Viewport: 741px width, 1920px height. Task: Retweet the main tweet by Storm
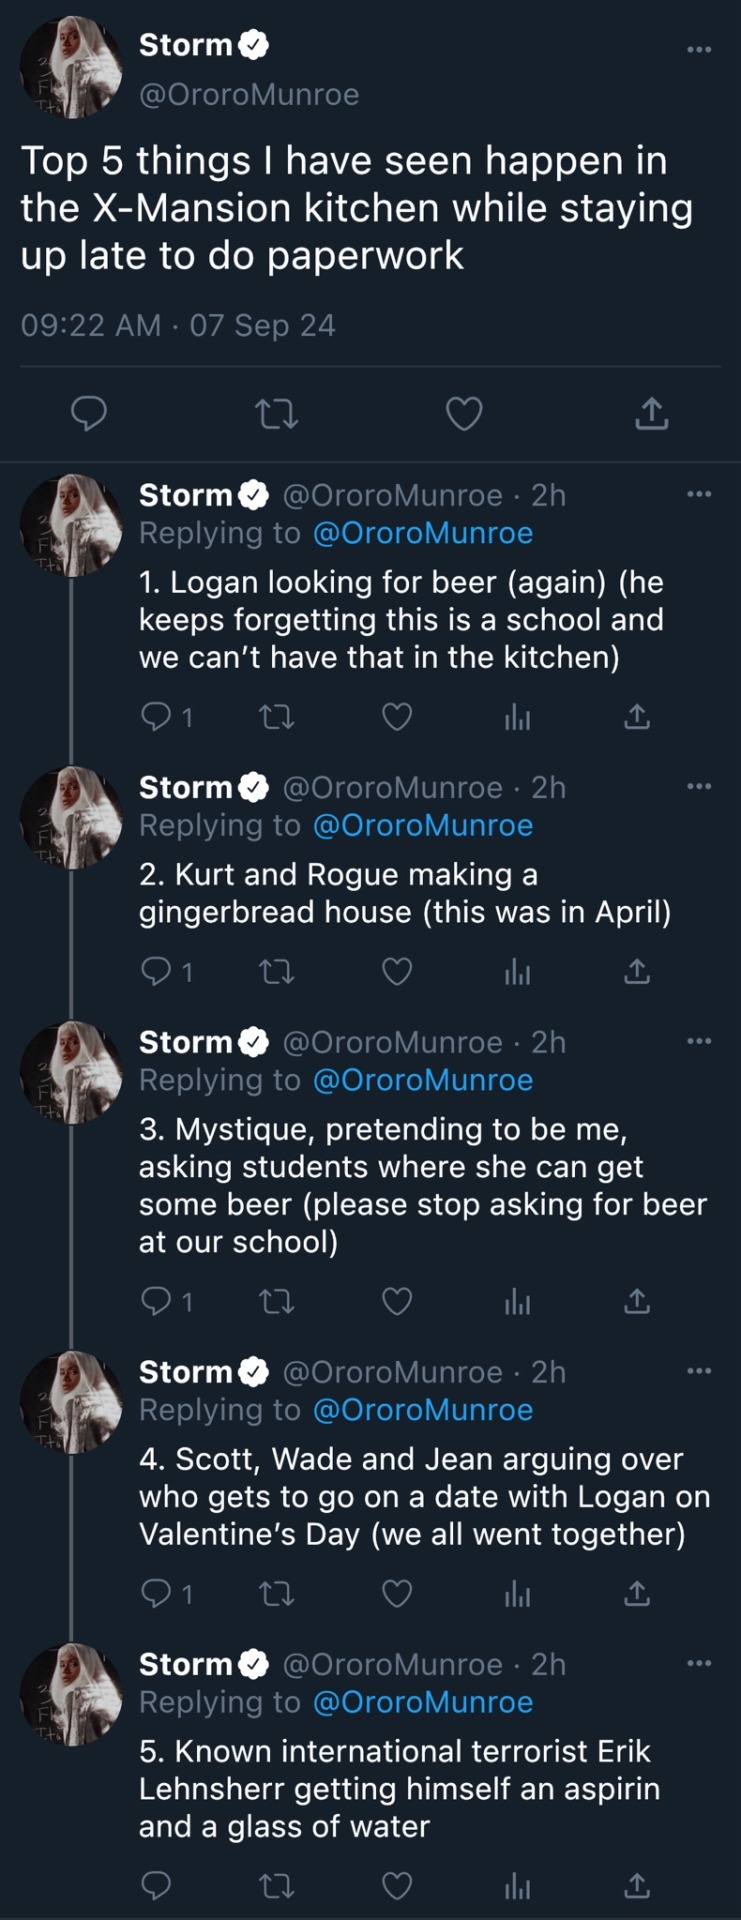[x=276, y=414]
